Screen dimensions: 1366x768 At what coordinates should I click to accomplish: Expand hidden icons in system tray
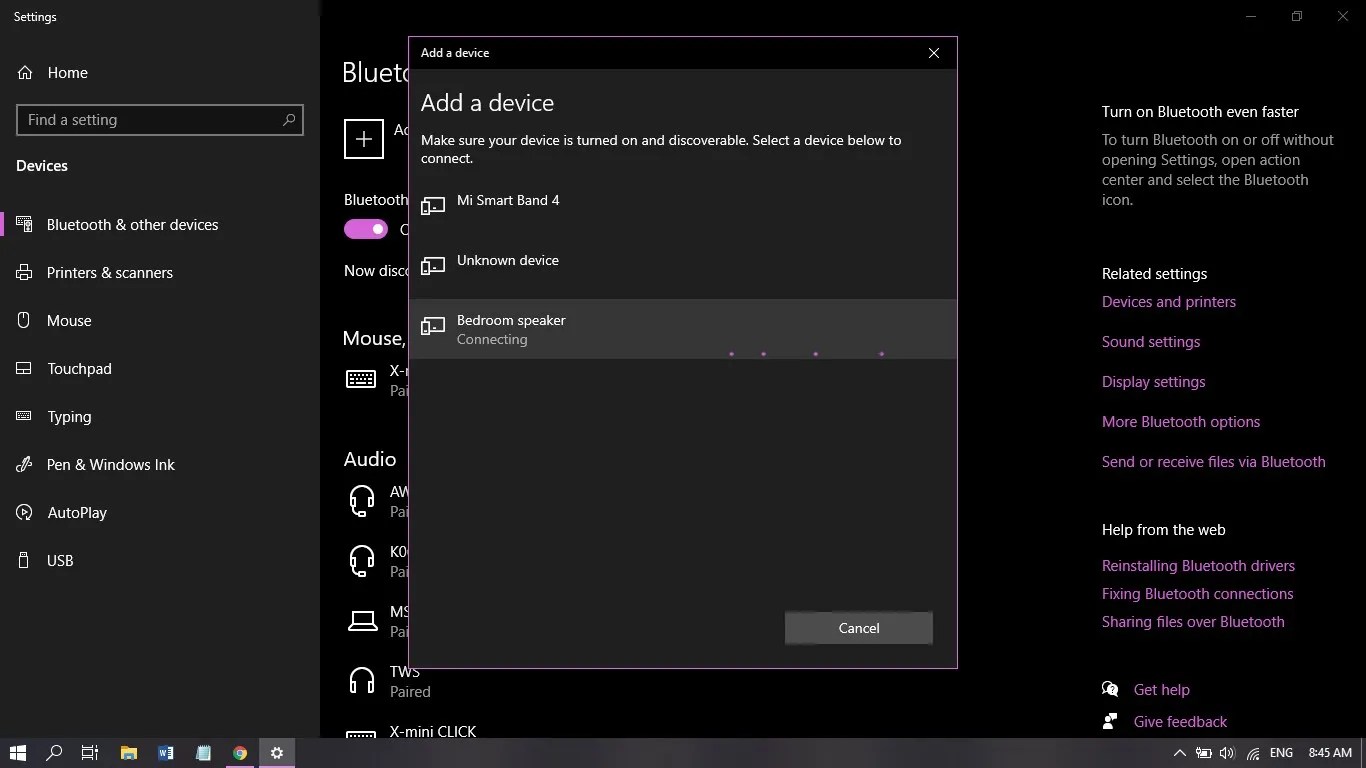coord(1180,753)
